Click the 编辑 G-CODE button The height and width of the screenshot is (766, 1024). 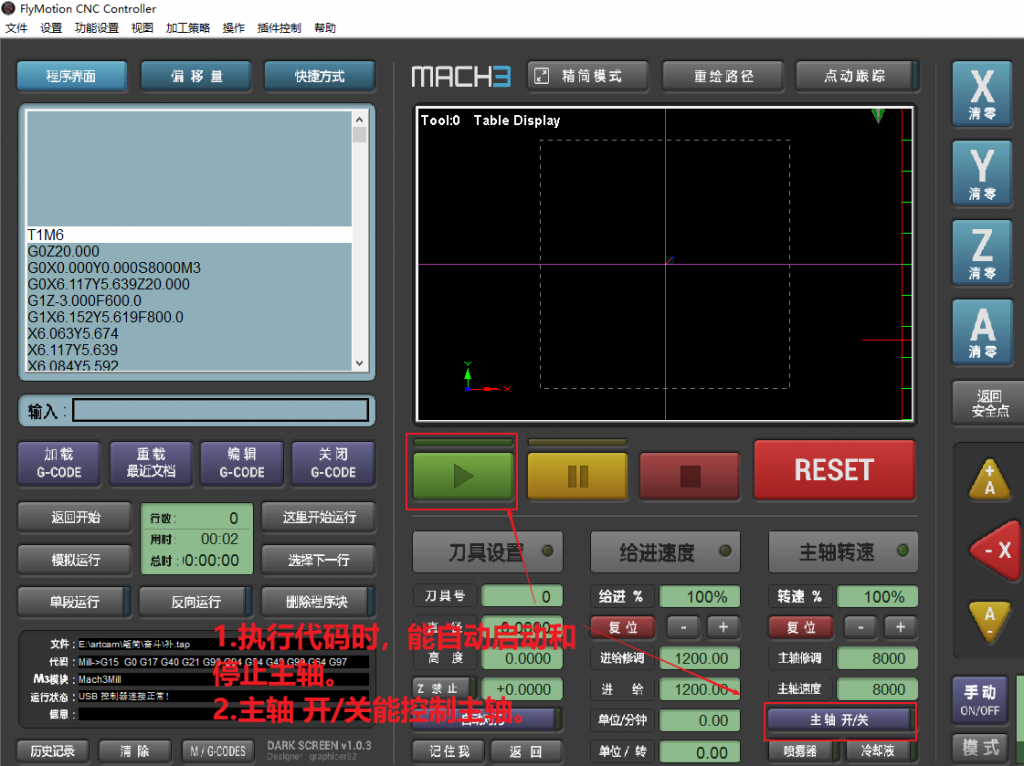[242, 463]
